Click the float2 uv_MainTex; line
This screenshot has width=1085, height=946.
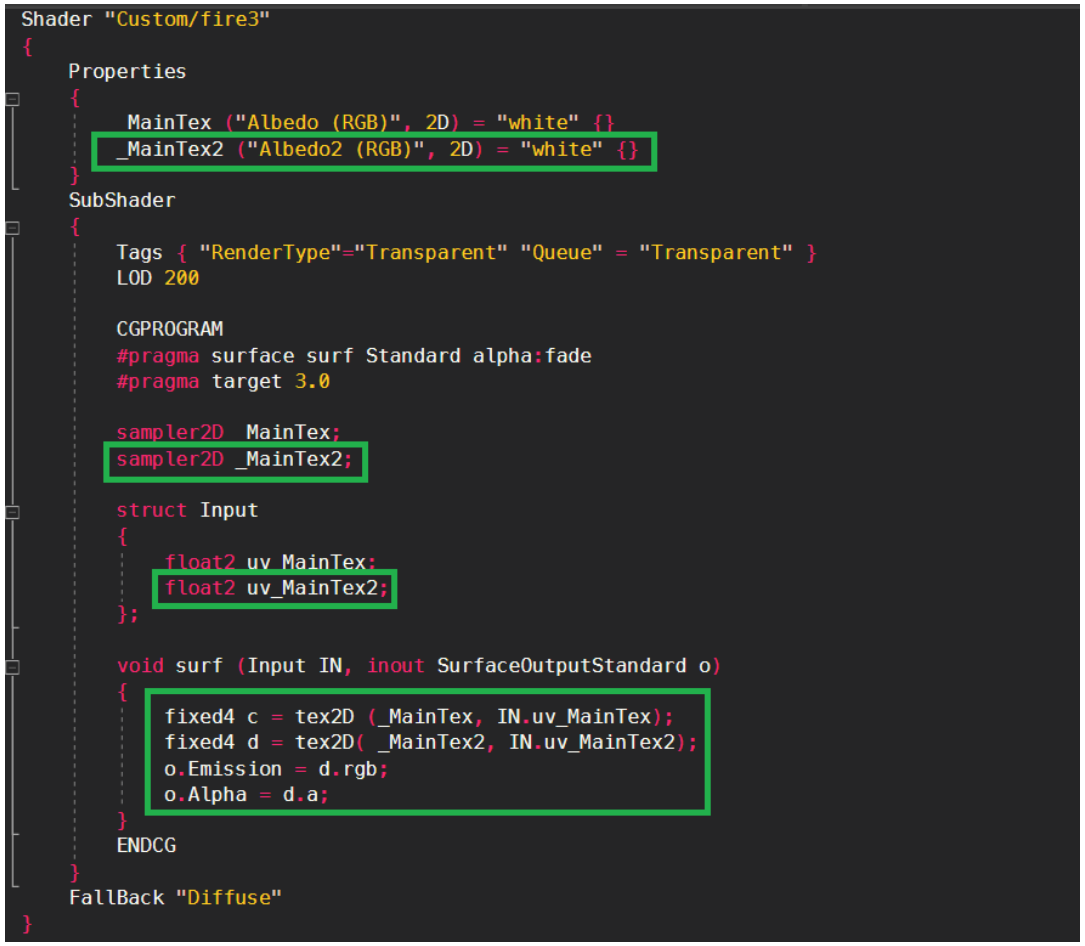coord(270,561)
